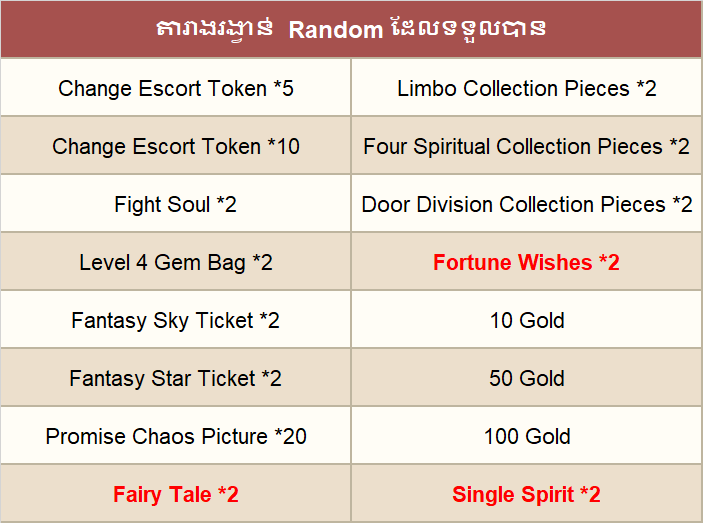Click the 50 Gold reward cell

pyautogui.click(x=526, y=378)
